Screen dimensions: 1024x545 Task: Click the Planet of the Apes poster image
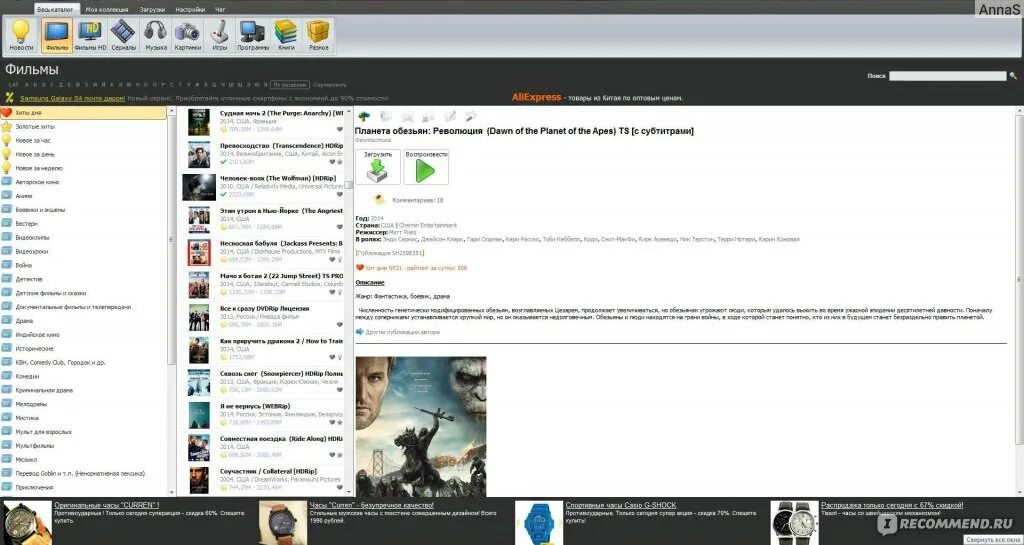421,427
